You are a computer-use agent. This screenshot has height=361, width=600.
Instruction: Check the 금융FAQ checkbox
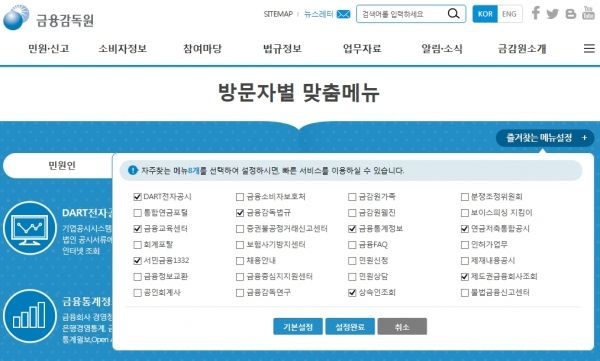pyautogui.click(x=352, y=245)
